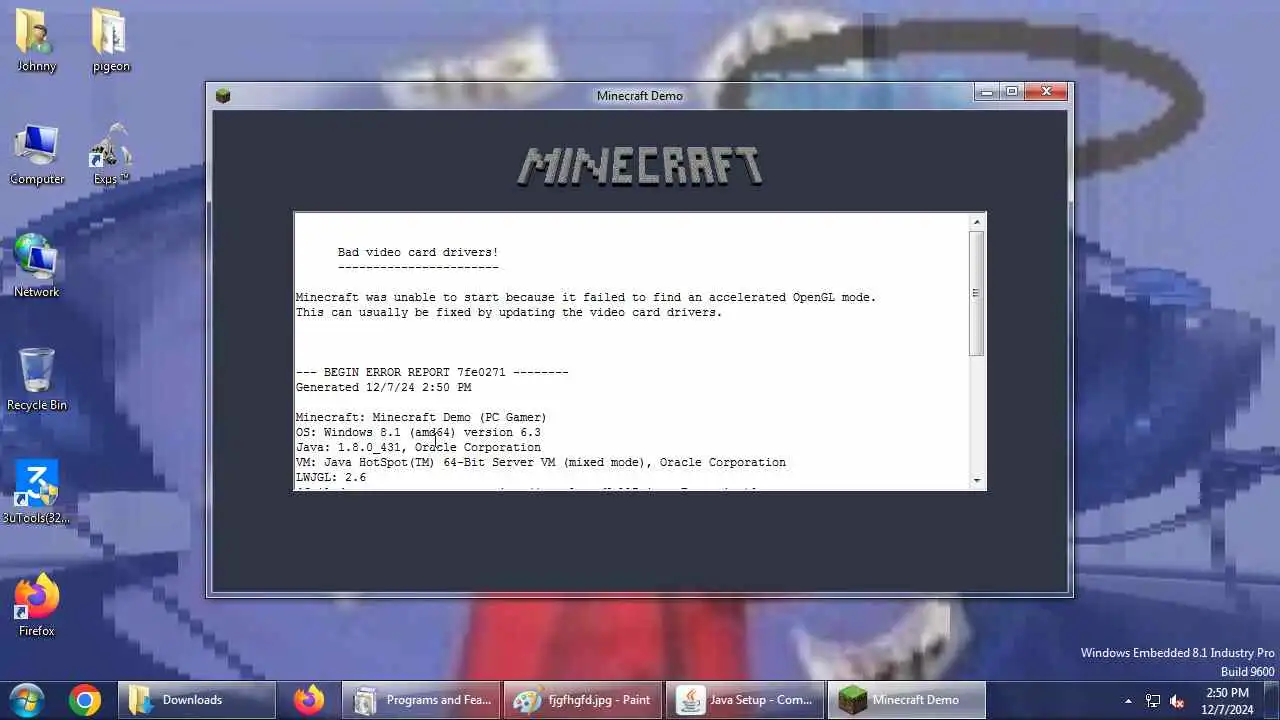
Task: Switch to Programs and Features taskbar window
Action: 420,700
